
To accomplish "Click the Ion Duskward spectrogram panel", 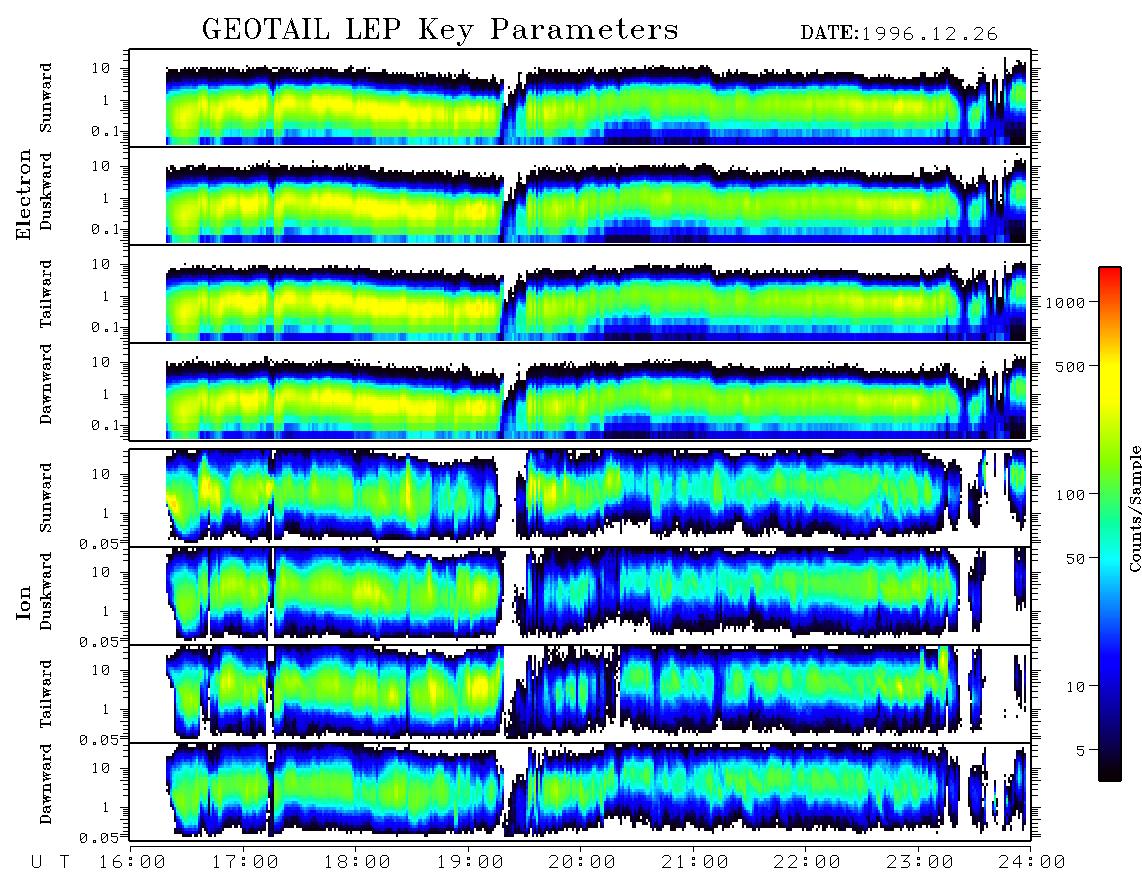I will [580, 596].
